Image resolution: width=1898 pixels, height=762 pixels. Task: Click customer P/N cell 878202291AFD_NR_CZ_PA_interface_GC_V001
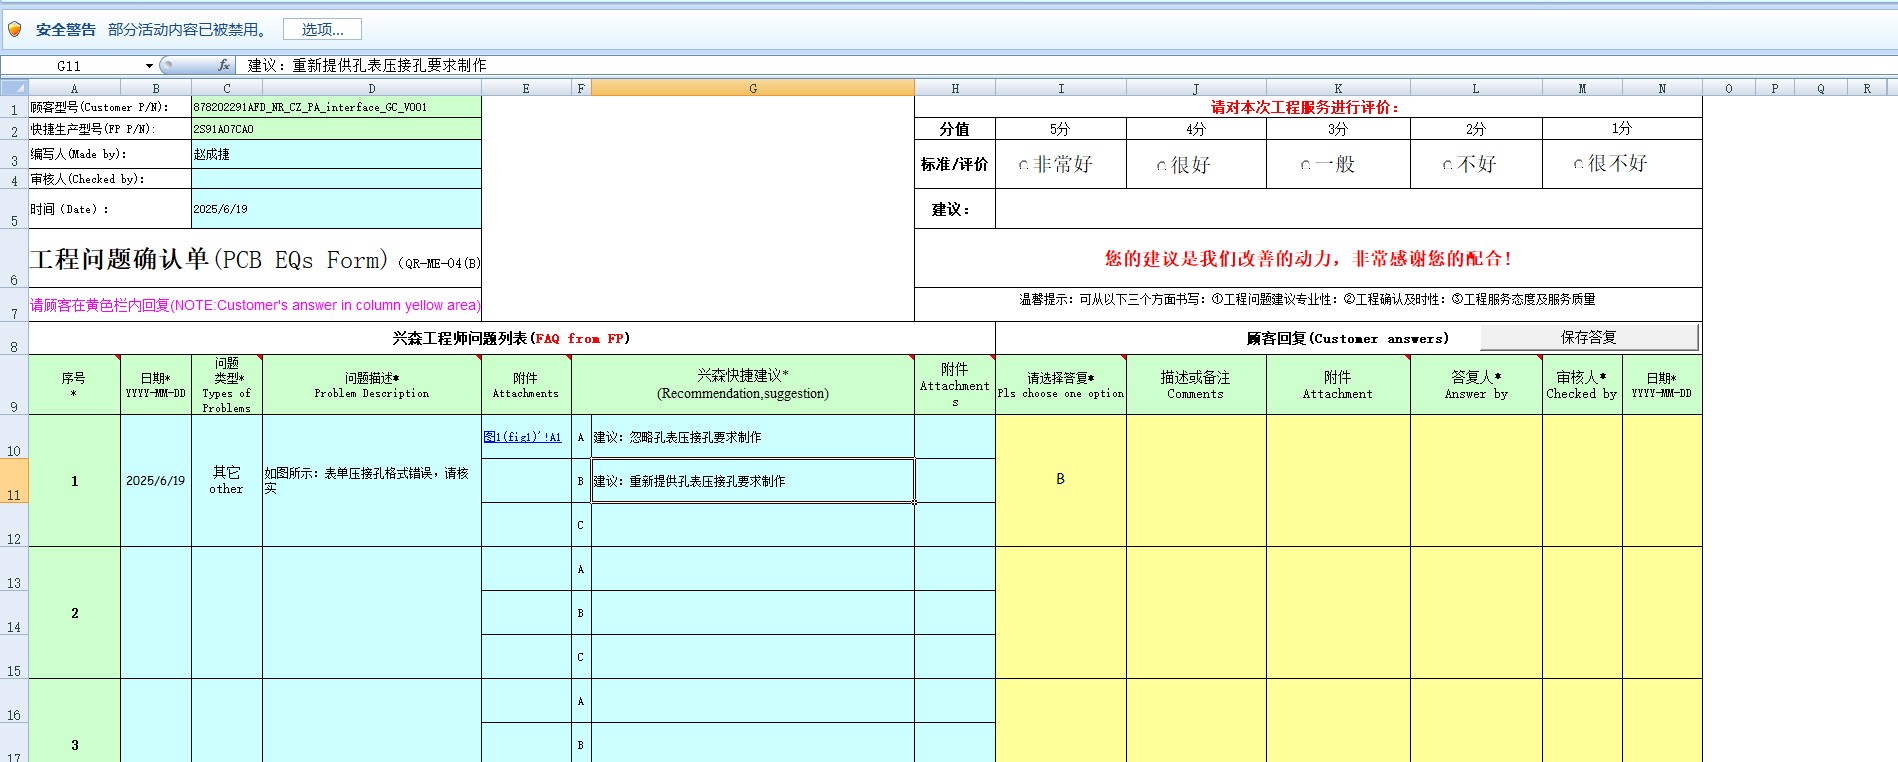pos(336,107)
